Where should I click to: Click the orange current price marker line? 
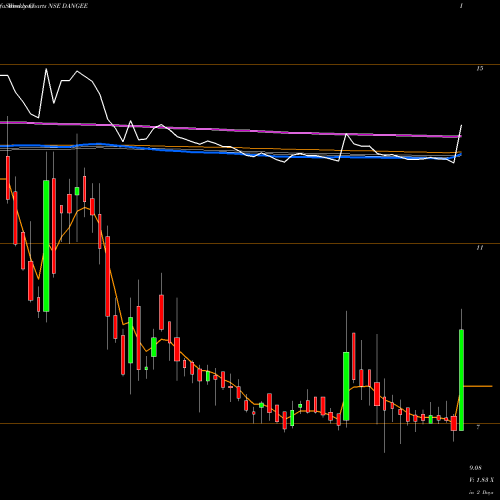click(478, 386)
